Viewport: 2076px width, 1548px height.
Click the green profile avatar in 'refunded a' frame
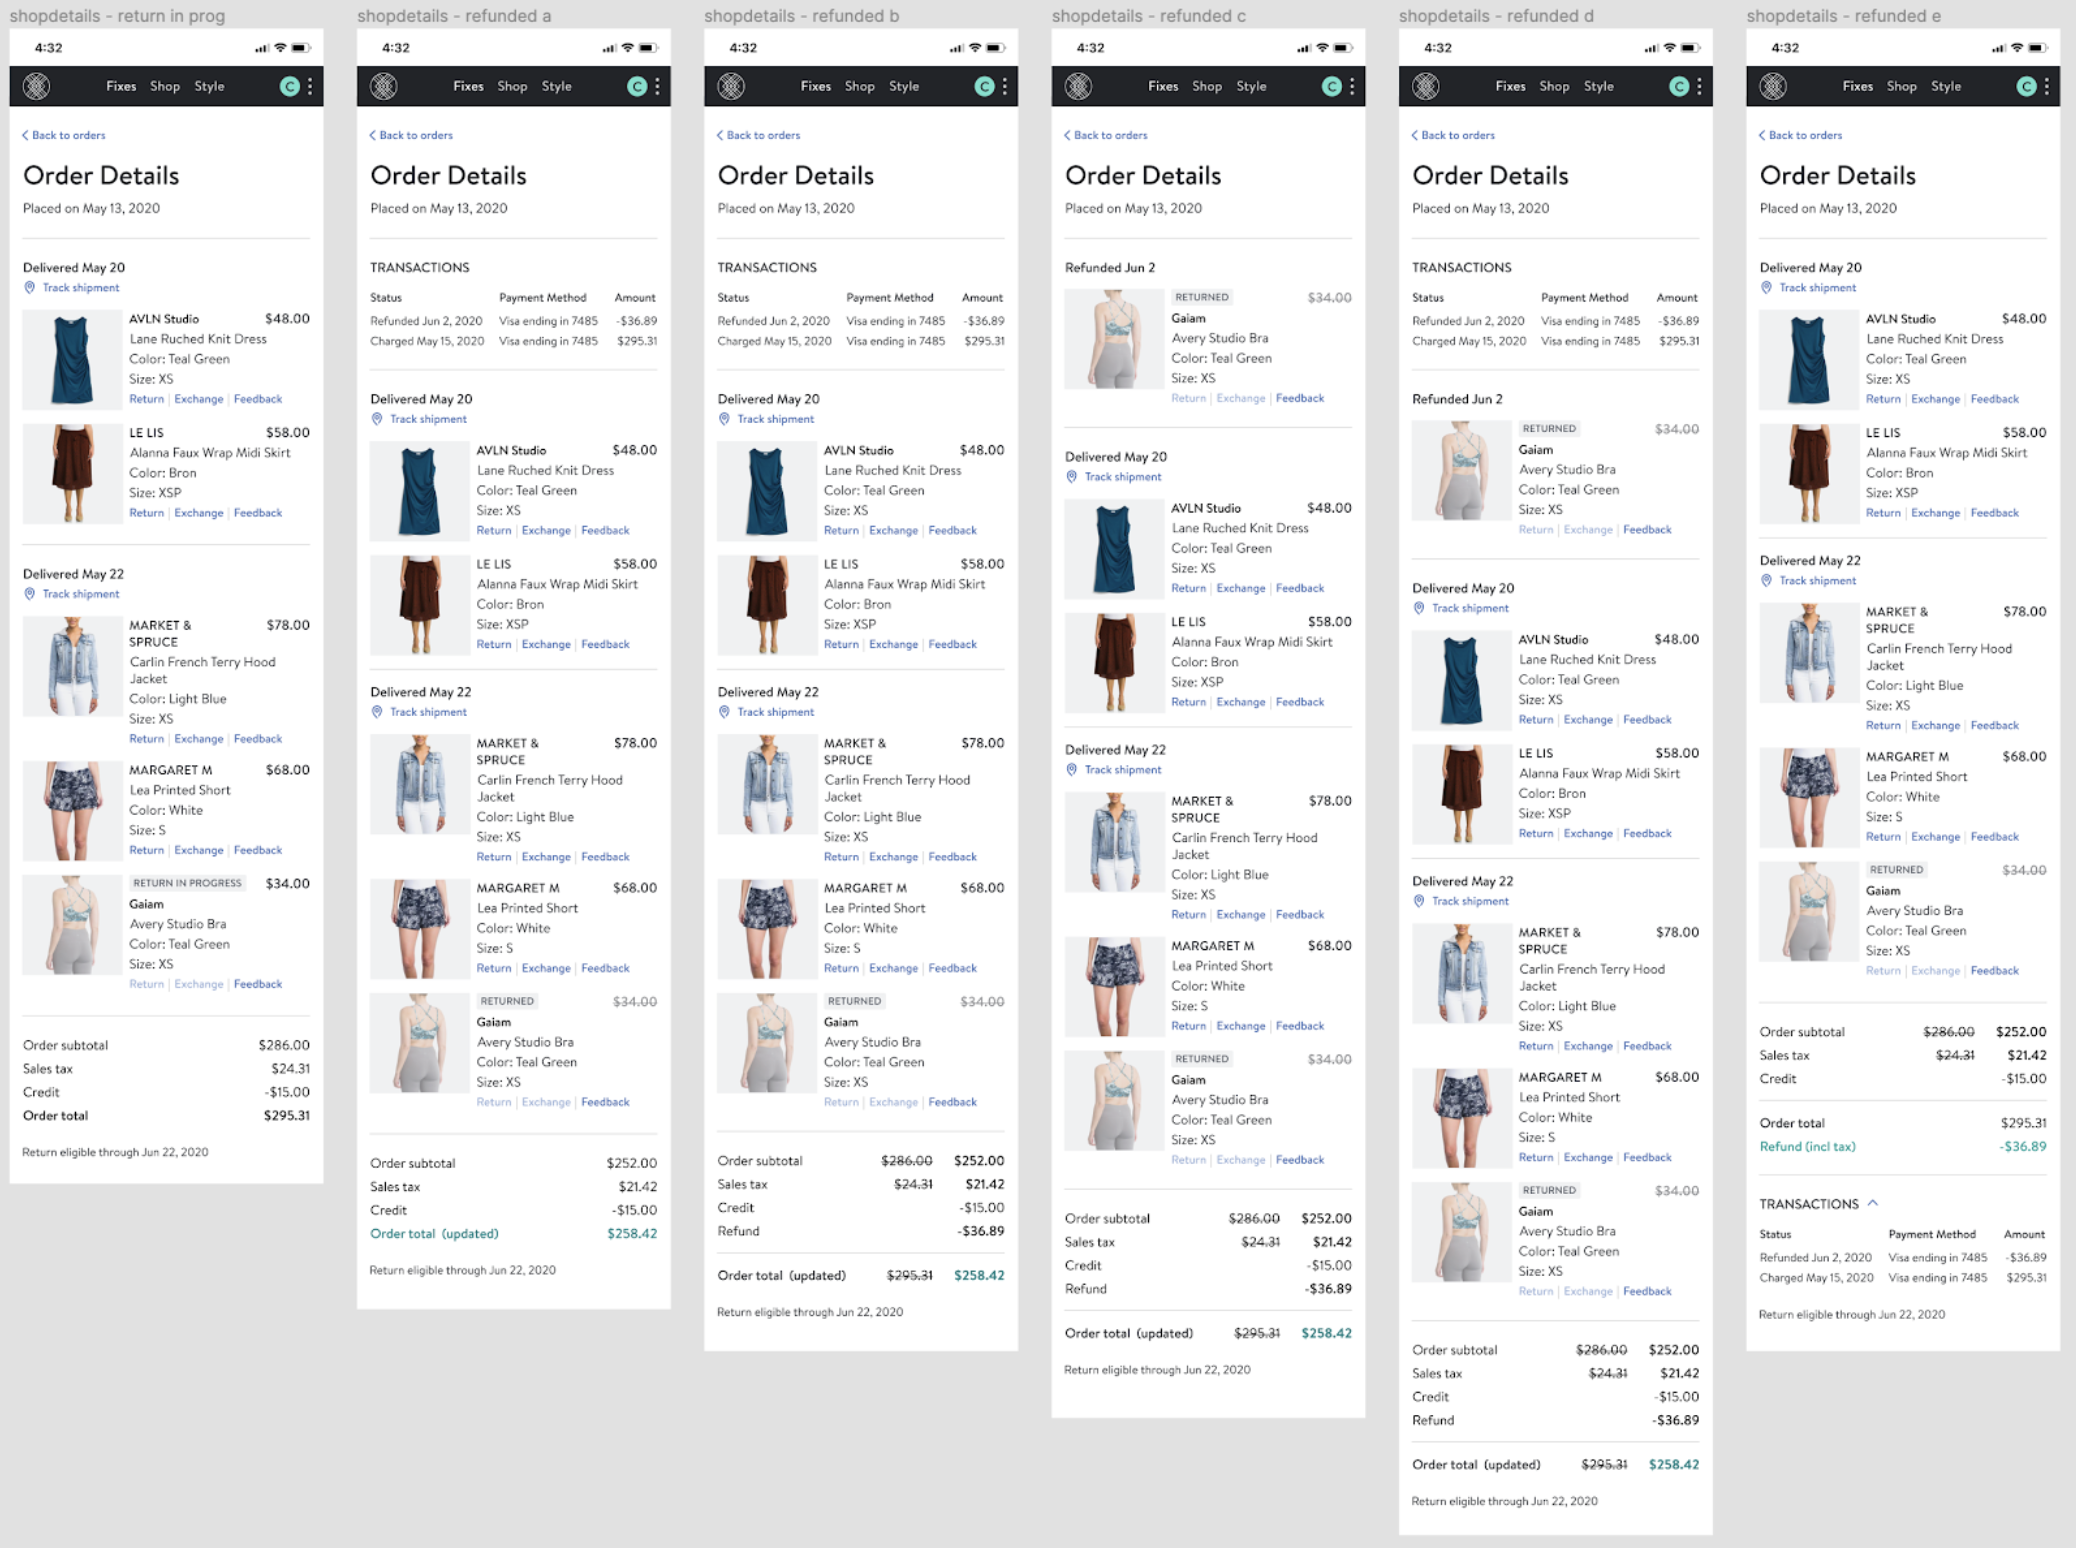(x=636, y=86)
